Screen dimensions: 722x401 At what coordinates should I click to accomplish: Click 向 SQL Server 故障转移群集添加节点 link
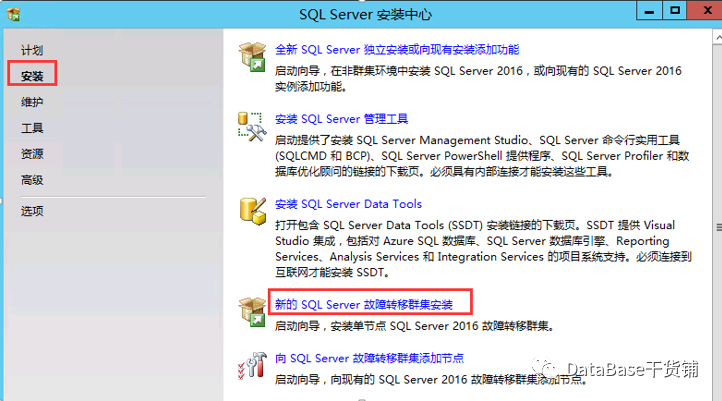369,358
